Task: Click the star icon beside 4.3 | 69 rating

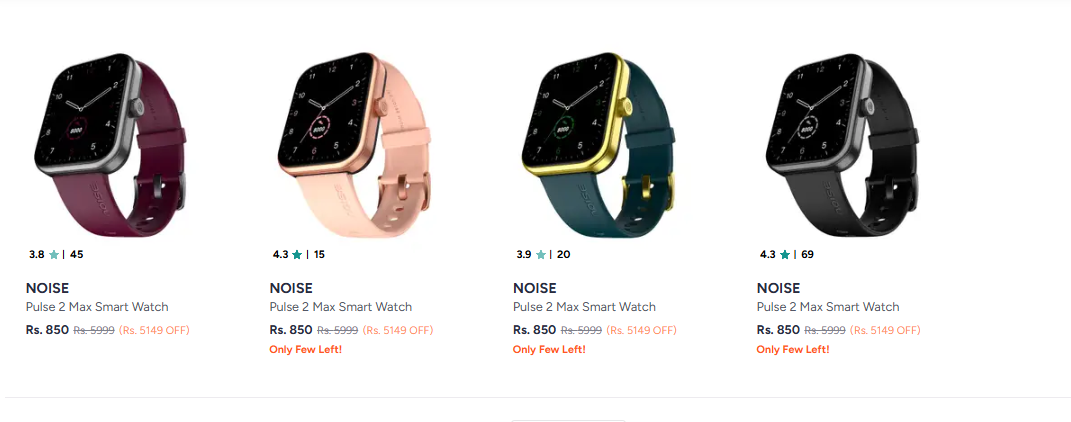Action: (x=785, y=255)
